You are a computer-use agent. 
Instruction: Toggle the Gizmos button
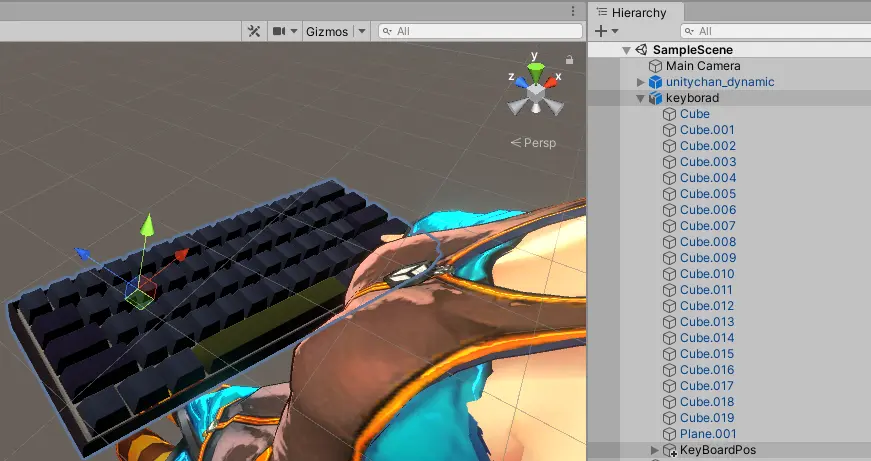coord(327,32)
